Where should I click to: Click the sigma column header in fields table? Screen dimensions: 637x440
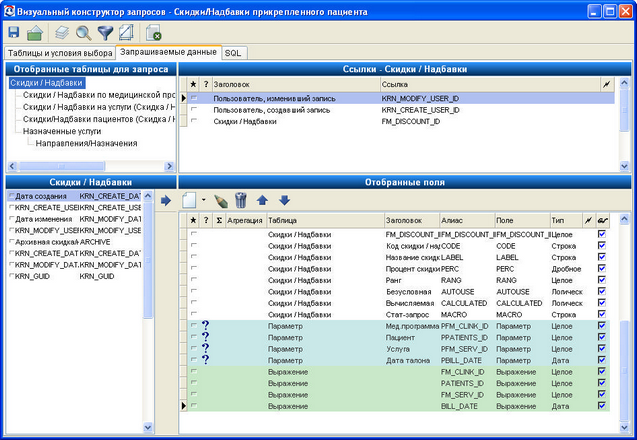[219, 221]
